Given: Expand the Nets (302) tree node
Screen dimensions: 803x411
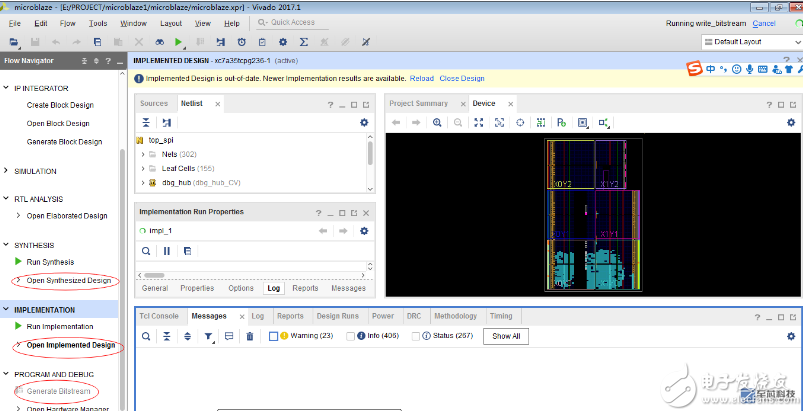Looking at the screenshot, I should click(142, 155).
